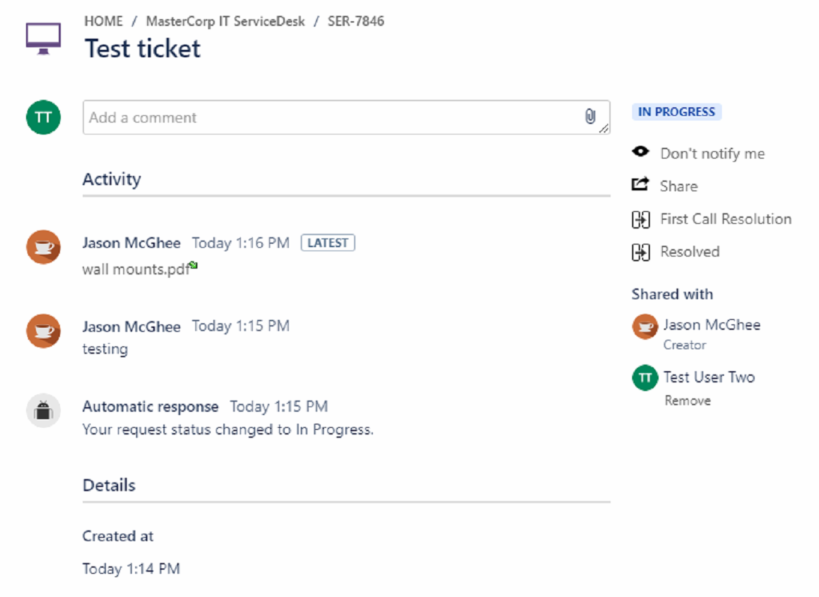
Task: Click in the Add a comment field
Action: click(x=346, y=118)
